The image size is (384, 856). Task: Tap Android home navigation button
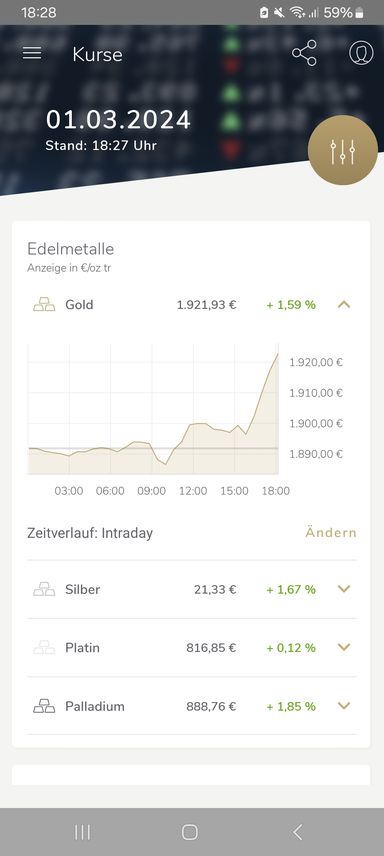pyautogui.click(x=190, y=832)
